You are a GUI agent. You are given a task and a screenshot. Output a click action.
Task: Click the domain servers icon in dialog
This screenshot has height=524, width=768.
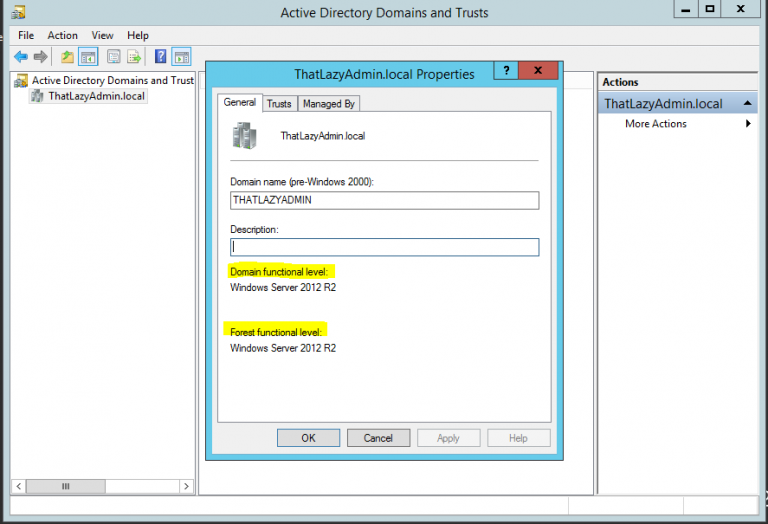click(244, 136)
